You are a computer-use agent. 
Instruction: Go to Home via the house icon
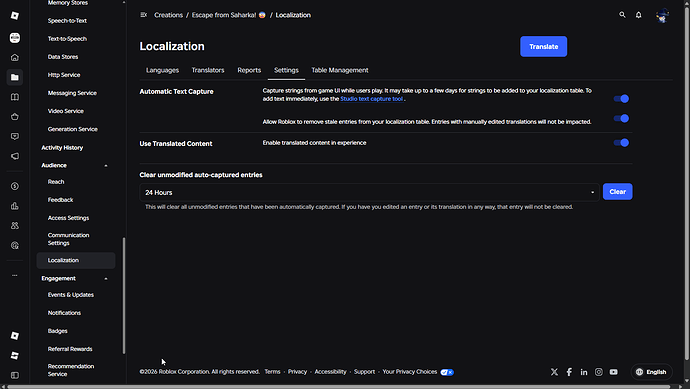pos(15,57)
